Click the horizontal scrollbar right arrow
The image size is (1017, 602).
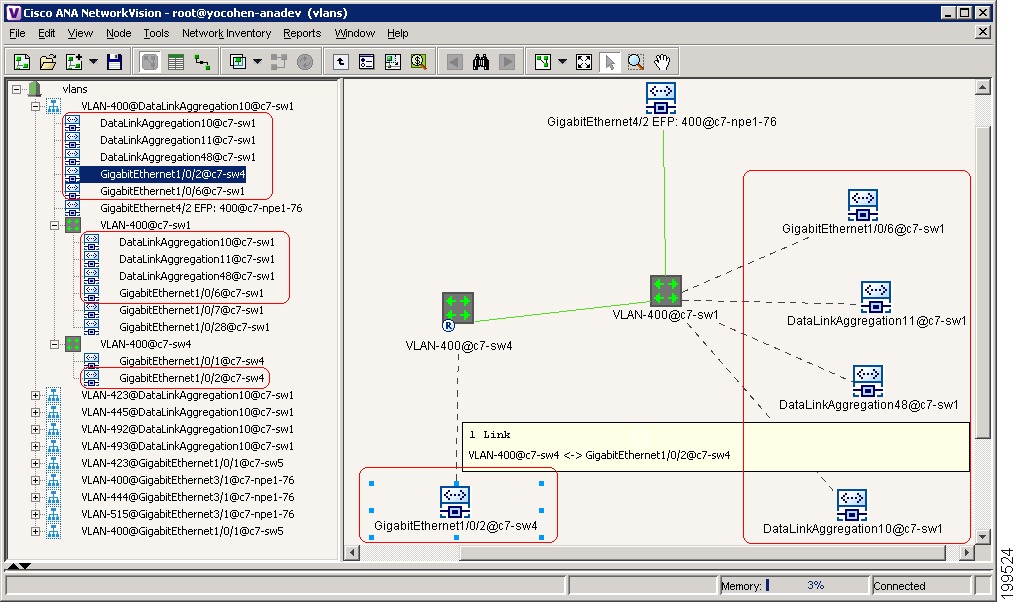[967, 553]
